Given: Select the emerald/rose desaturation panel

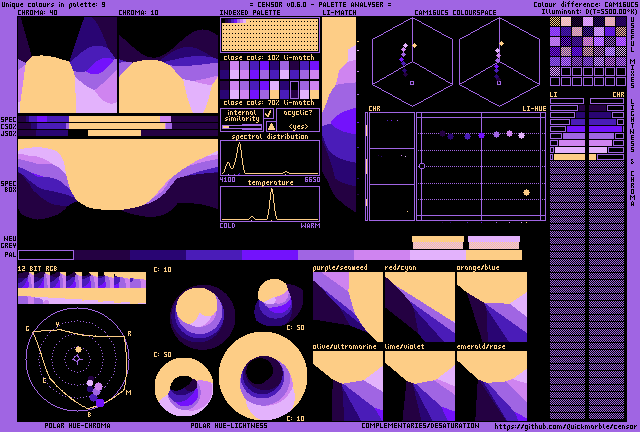Looking at the screenshot, I should coord(491,385).
